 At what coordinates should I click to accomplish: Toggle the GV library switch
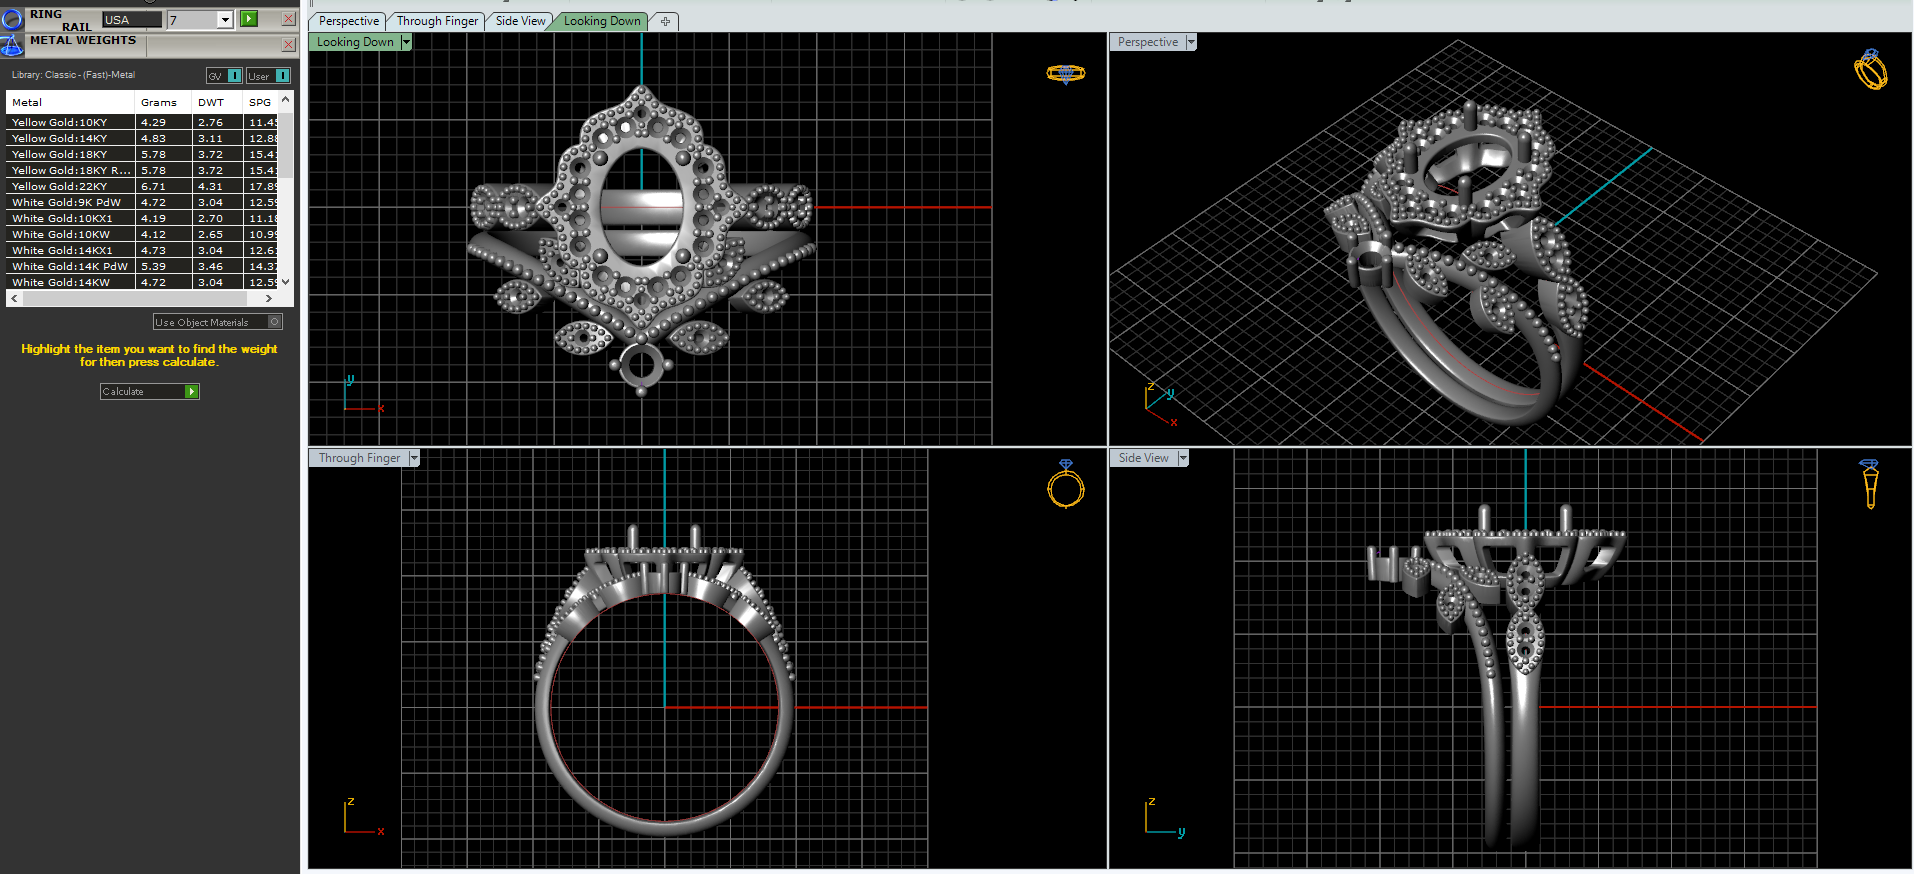click(234, 76)
